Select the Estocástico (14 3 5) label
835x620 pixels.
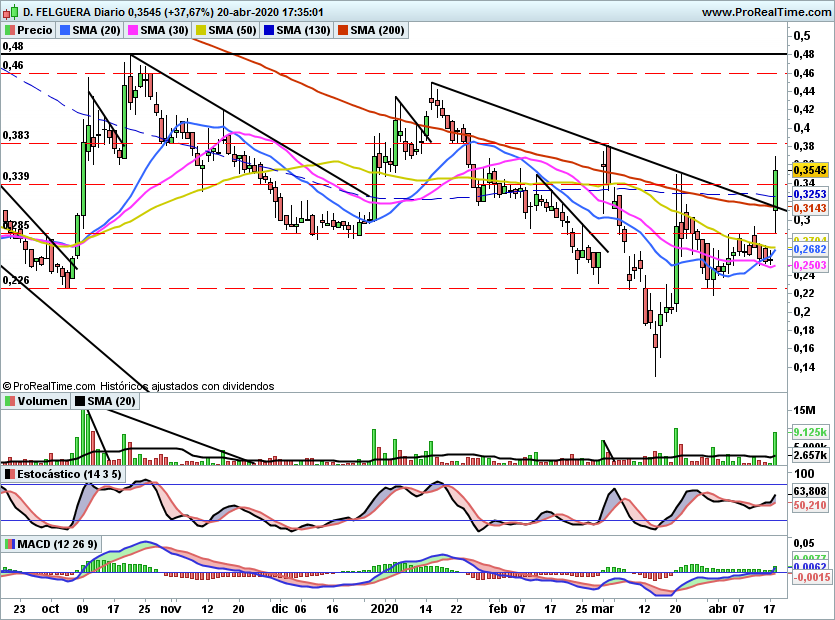pos(69,474)
